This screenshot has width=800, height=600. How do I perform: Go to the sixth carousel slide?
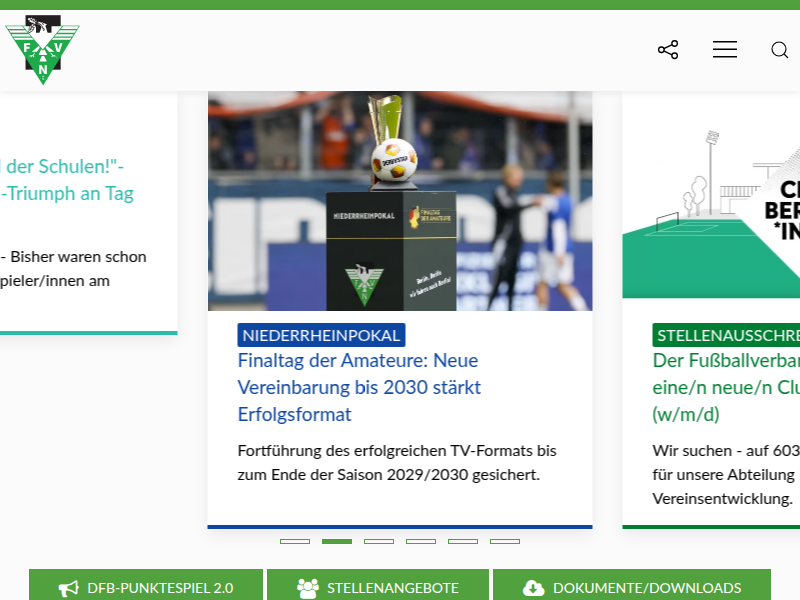pos(505,541)
